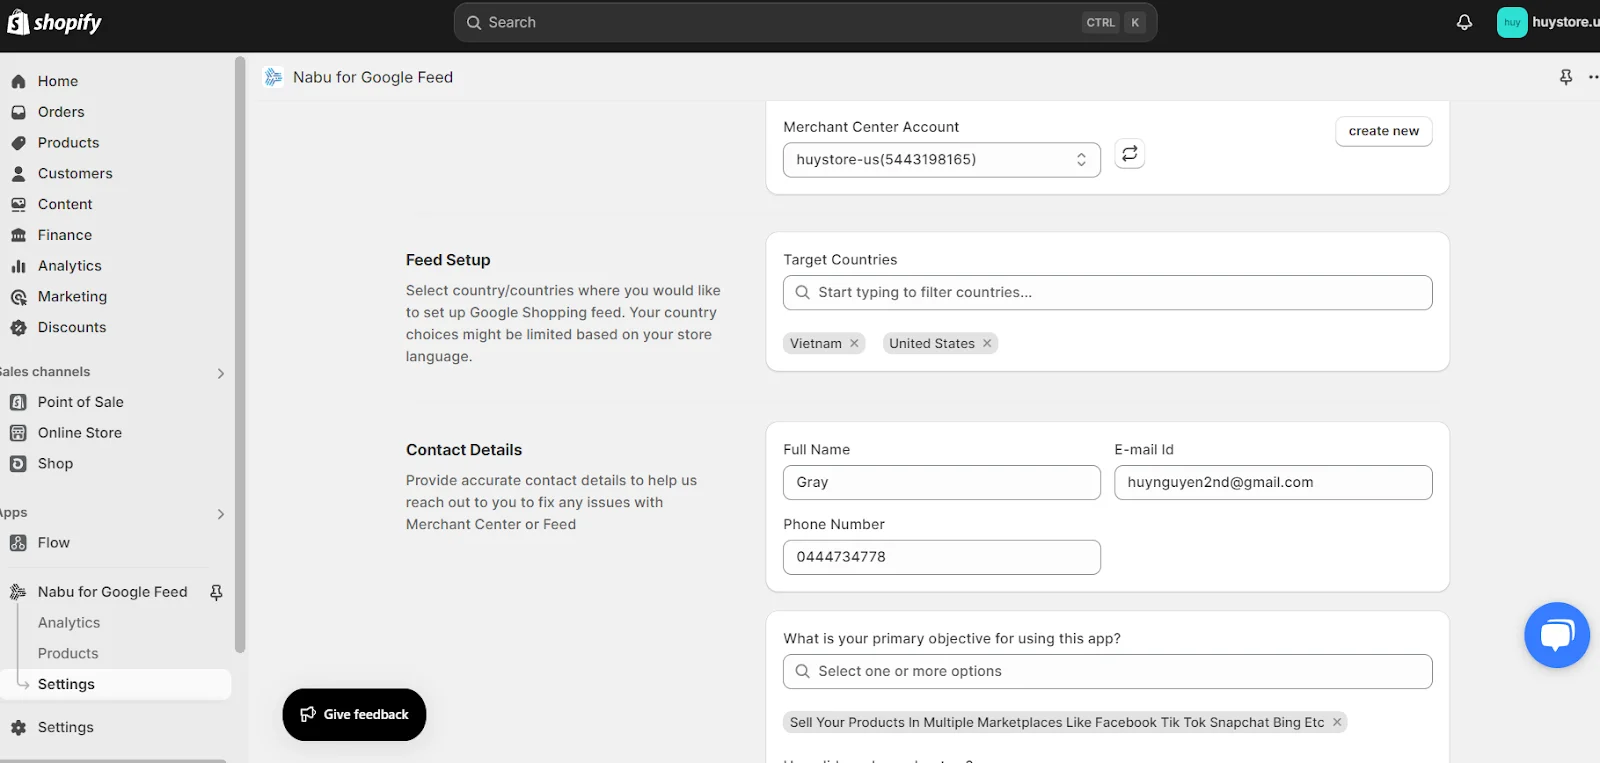This screenshot has width=1600, height=763.
Task: Click the bottom Settings gear icon
Action: pos(18,727)
